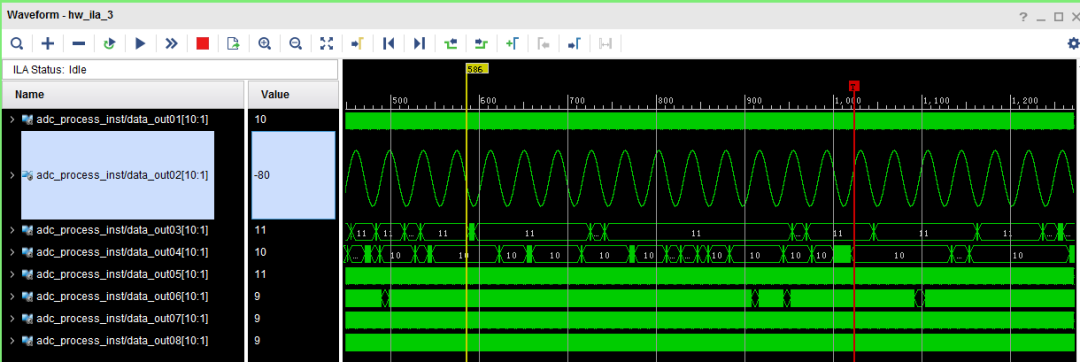The image size is (1080, 362).
Task: Go to next marker
Action: click(574, 44)
